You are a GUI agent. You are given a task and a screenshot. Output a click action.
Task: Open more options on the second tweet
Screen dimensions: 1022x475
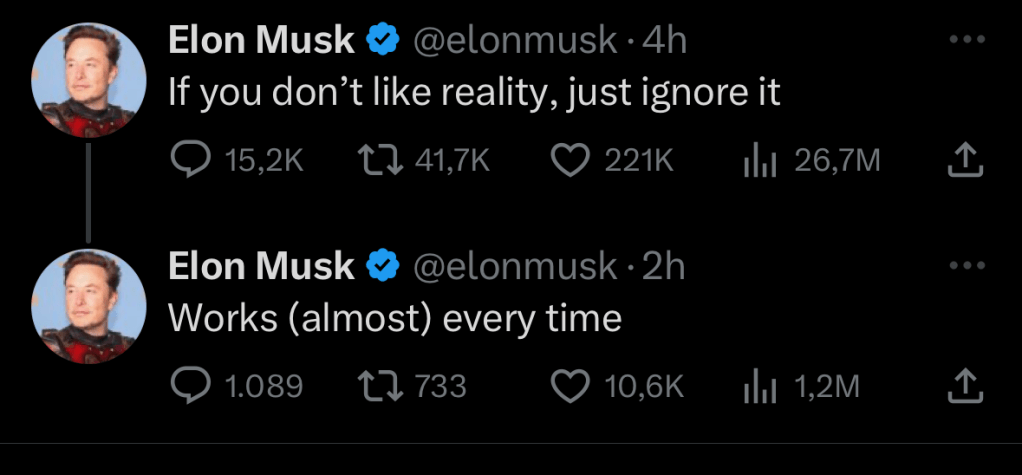[966, 266]
